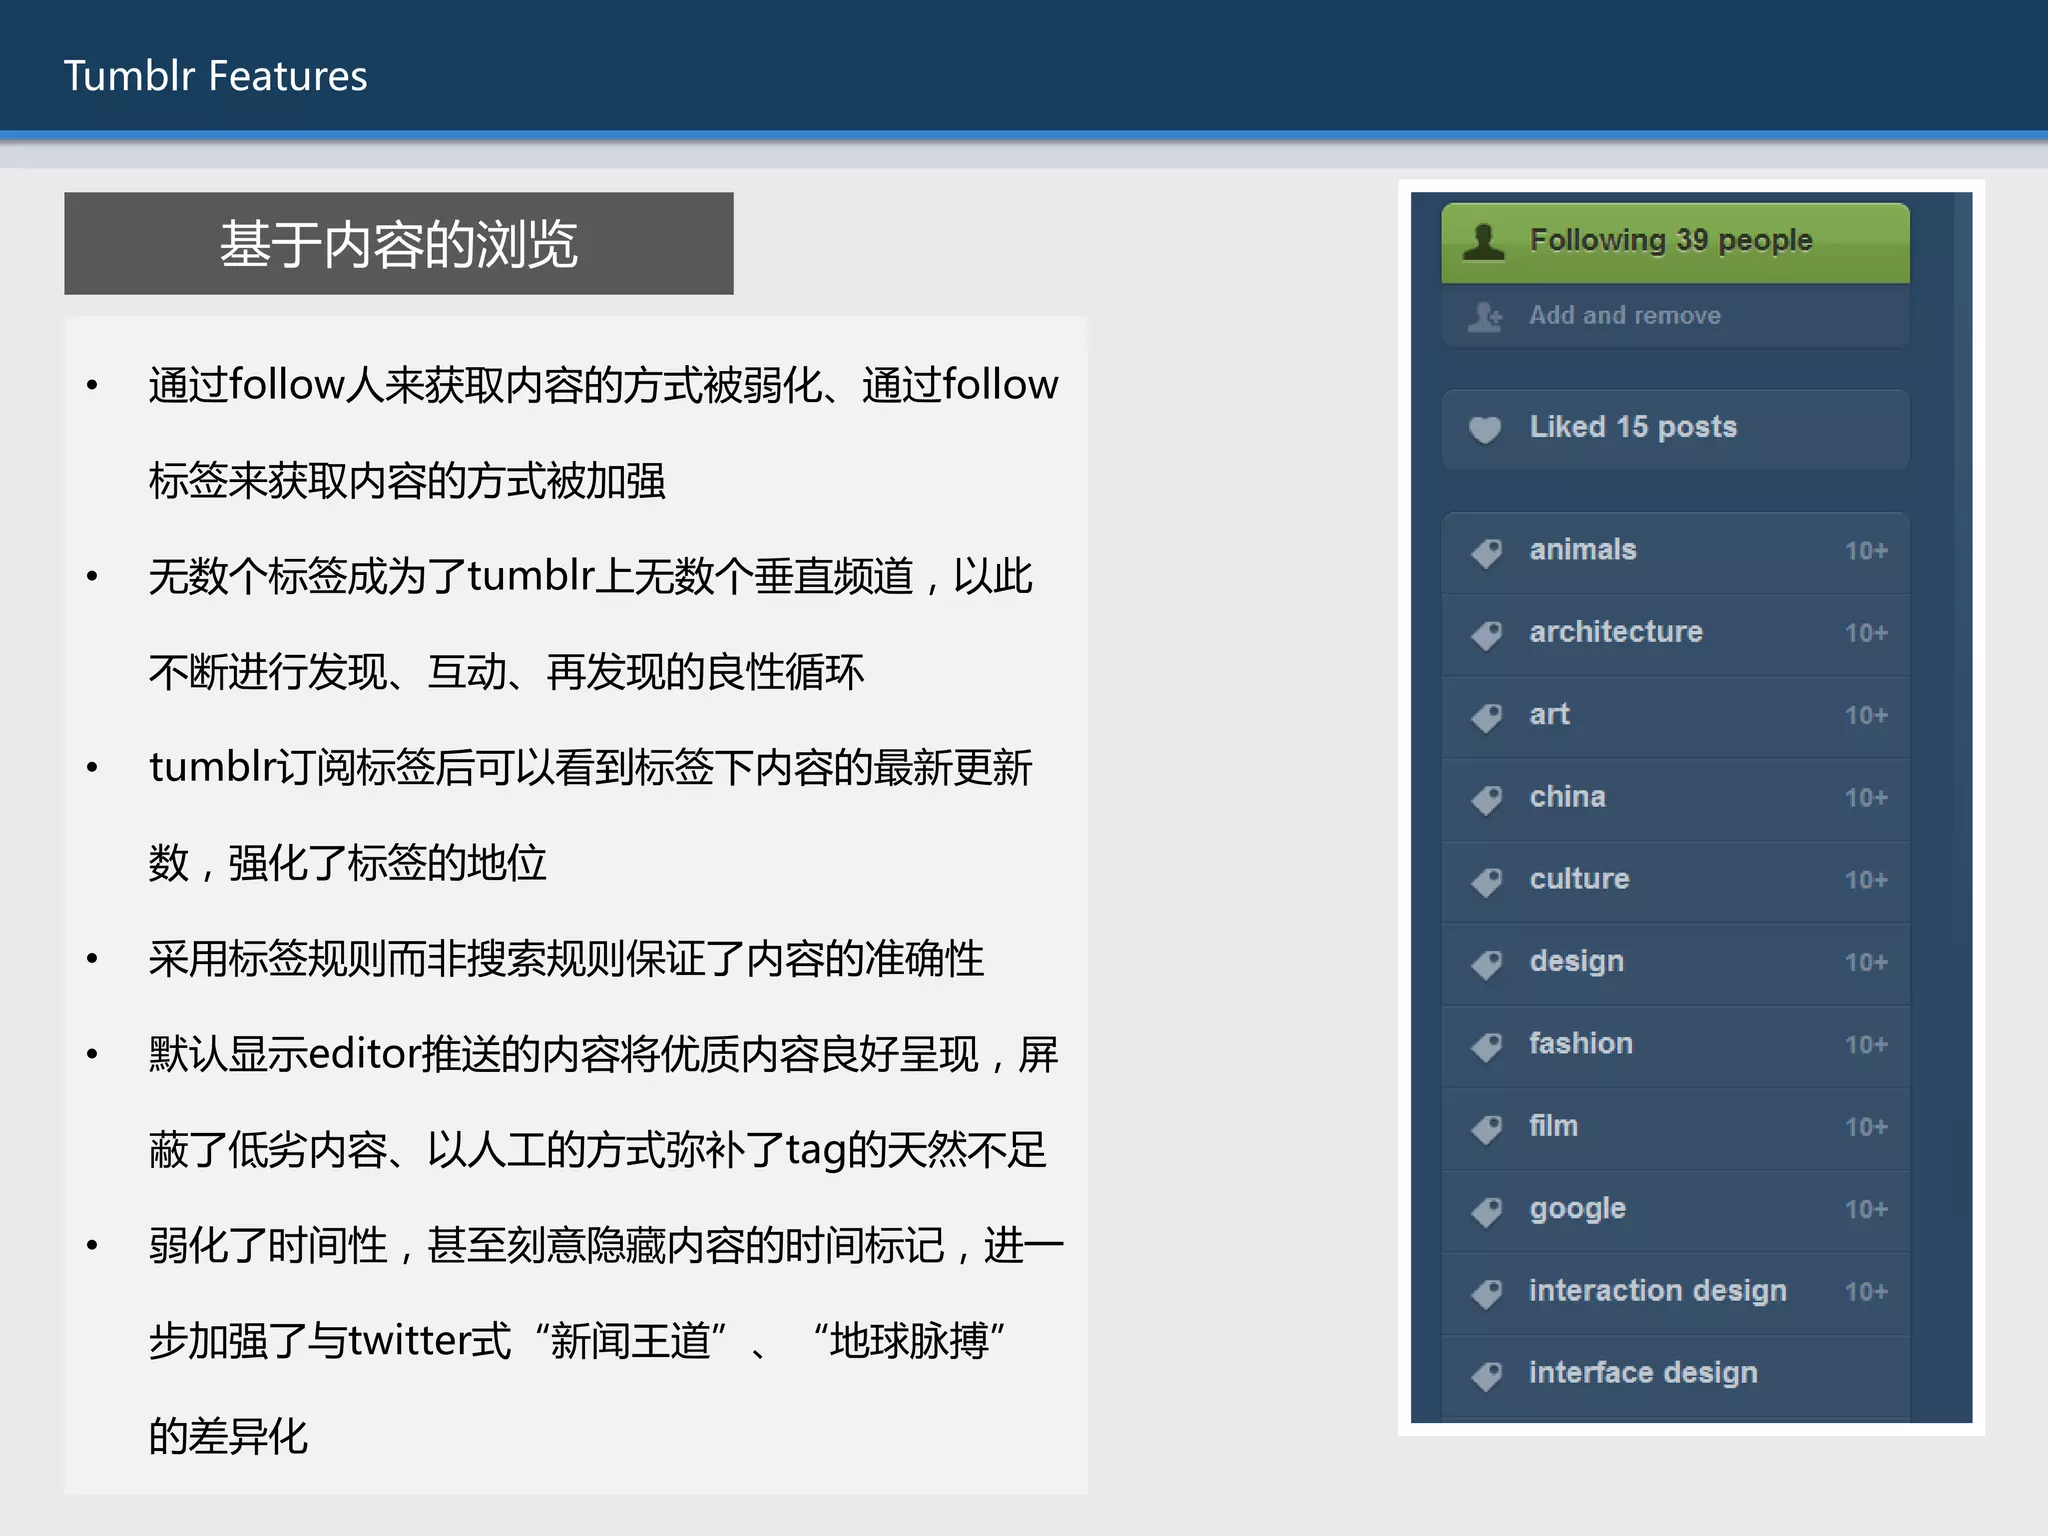Click the tag icon next to film
The height and width of the screenshot is (1536, 2048).
point(1487,1128)
